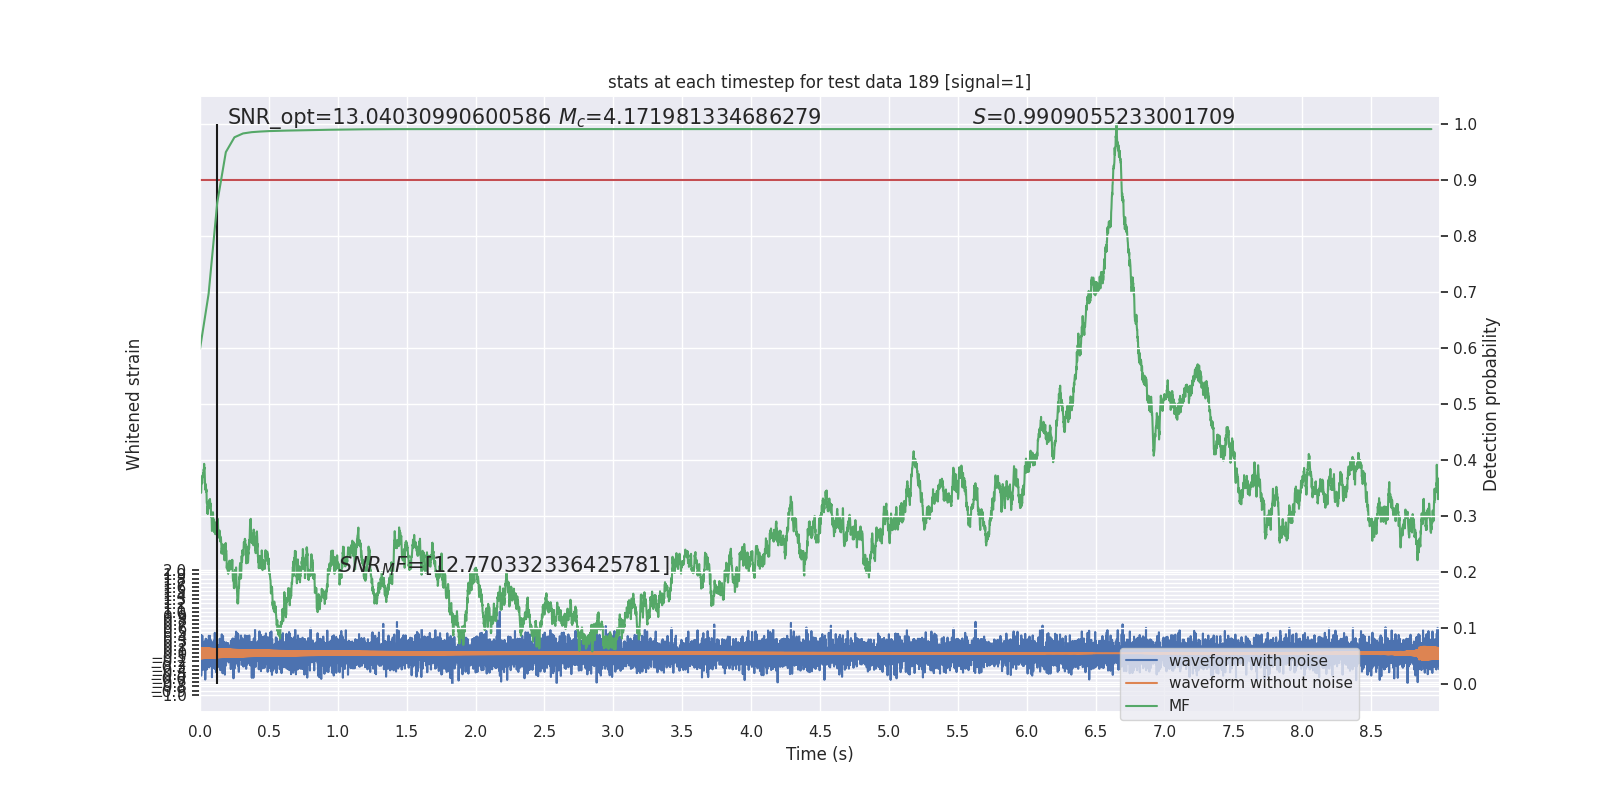Click x-axis tick label 5.0
The image size is (1600, 800).
pos(889,732)
